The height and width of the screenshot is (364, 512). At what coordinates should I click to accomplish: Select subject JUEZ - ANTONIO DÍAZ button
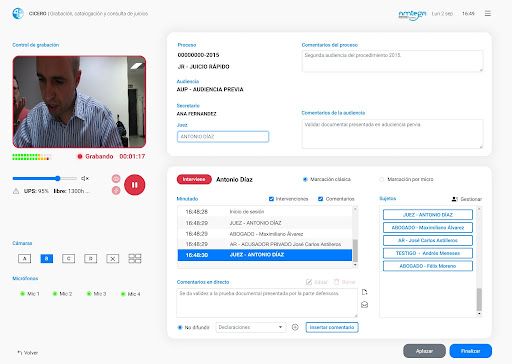pyautogui.click(x=428, y=215)
